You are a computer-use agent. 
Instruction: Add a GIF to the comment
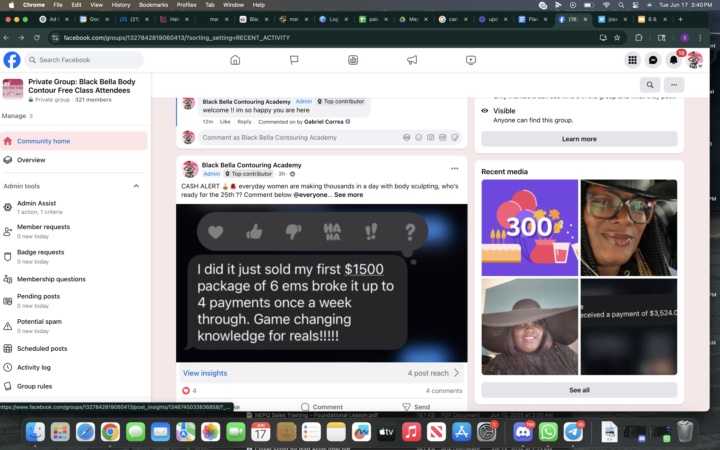point(442,137)
